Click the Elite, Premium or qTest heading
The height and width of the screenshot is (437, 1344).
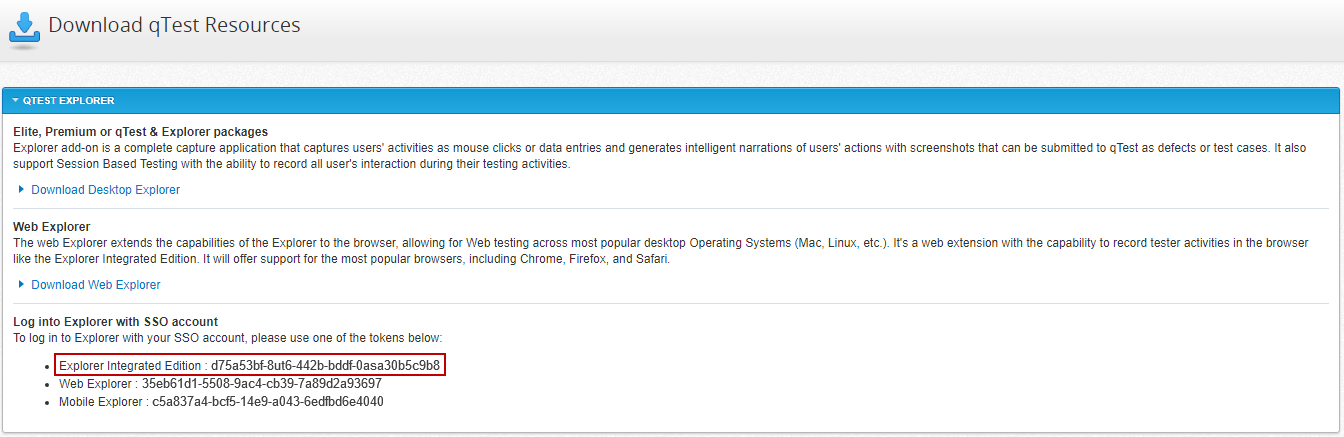click(140, 132)
